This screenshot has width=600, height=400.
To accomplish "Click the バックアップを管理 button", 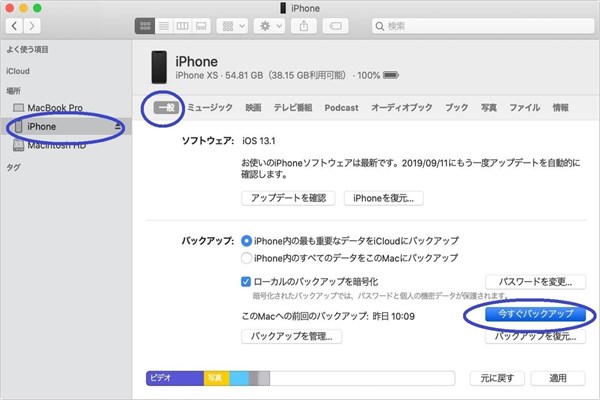I will coord(292,336).
